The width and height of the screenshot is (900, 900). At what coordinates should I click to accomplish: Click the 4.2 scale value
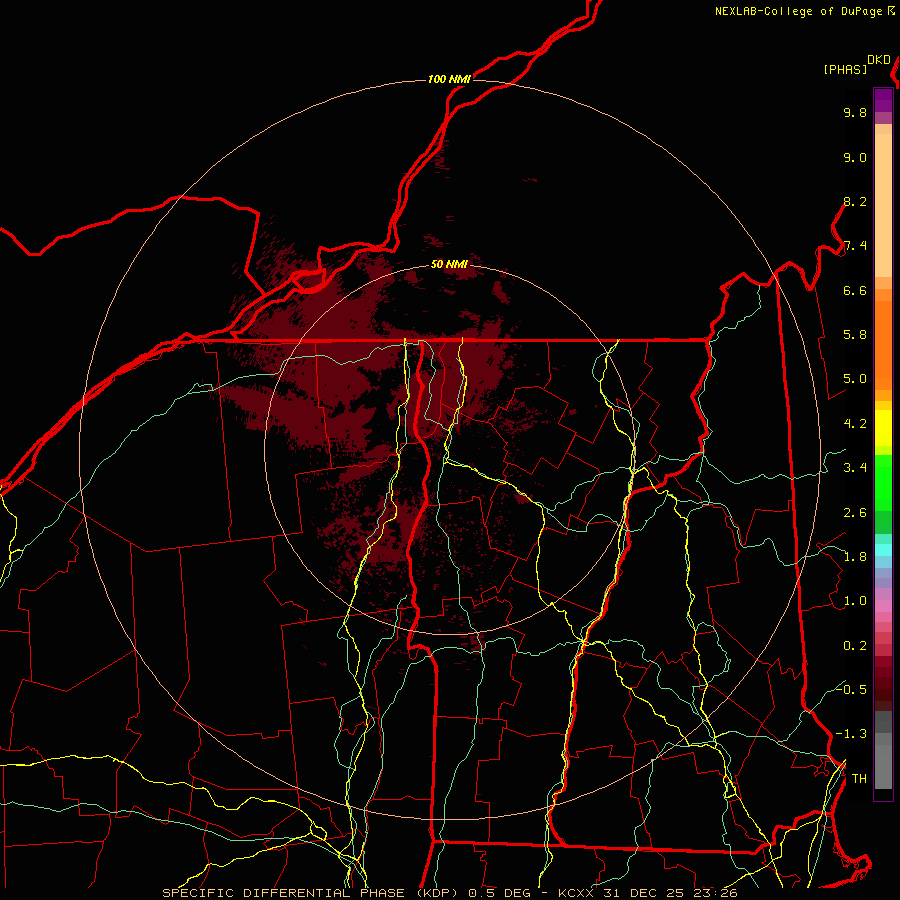point(855,424)
